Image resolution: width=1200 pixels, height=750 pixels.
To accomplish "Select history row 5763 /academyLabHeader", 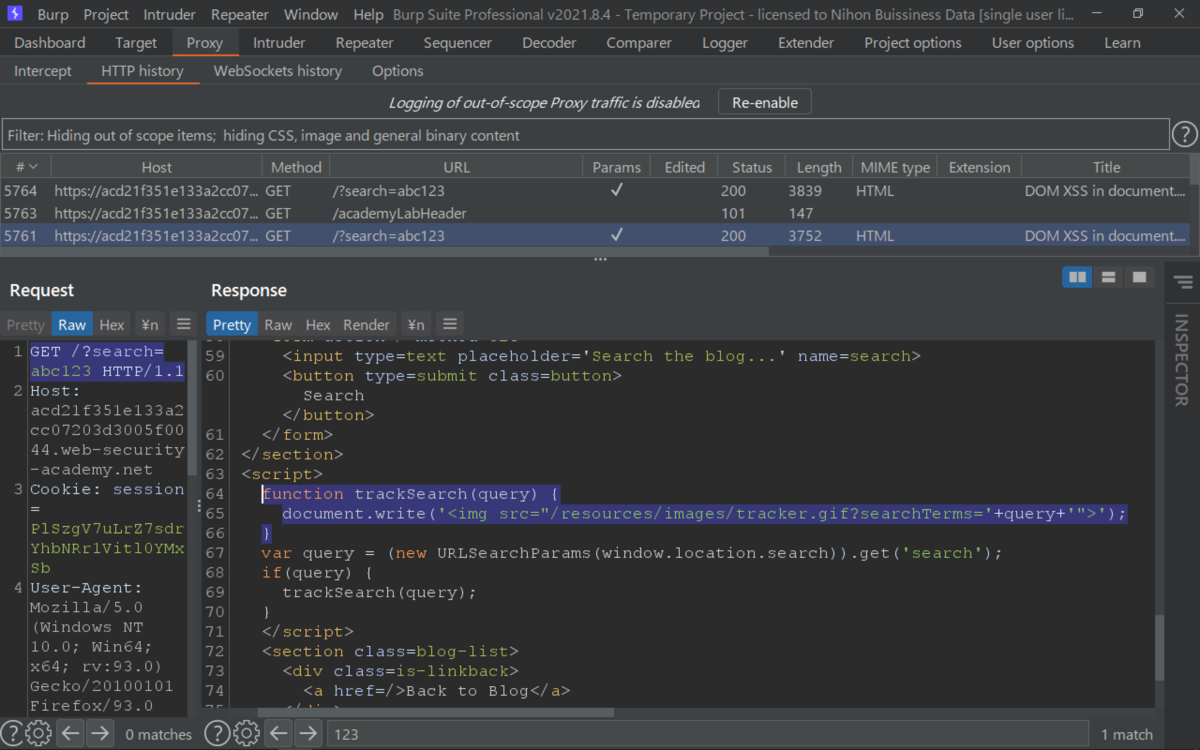I will point(595,213).
